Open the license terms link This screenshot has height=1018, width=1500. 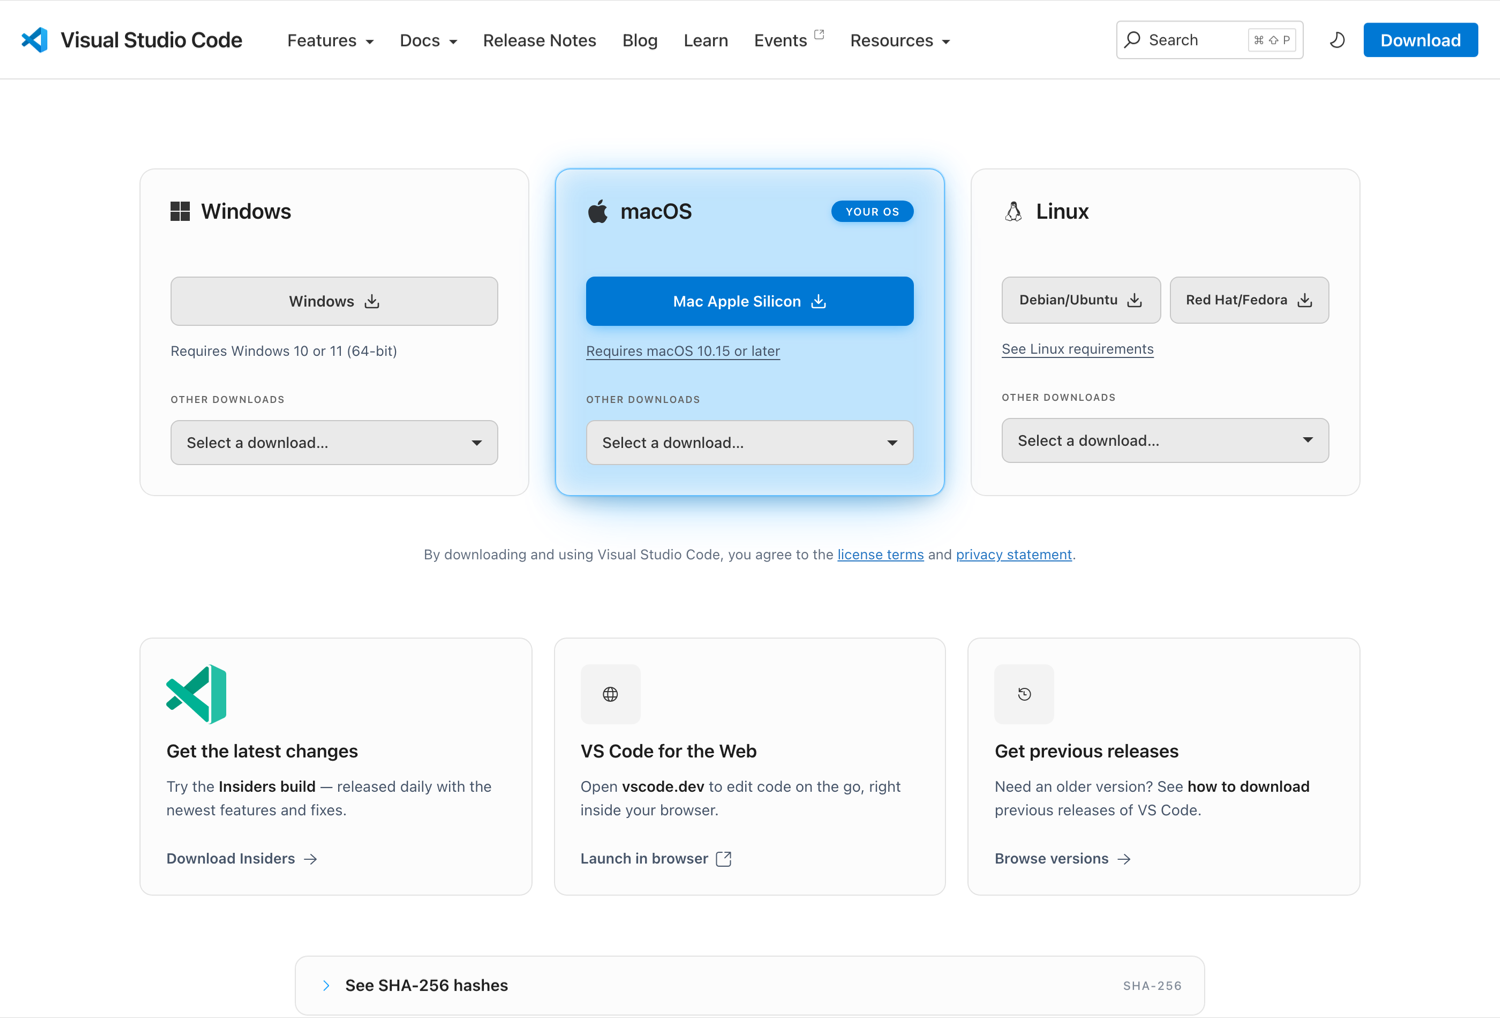[x=880, y=554]
